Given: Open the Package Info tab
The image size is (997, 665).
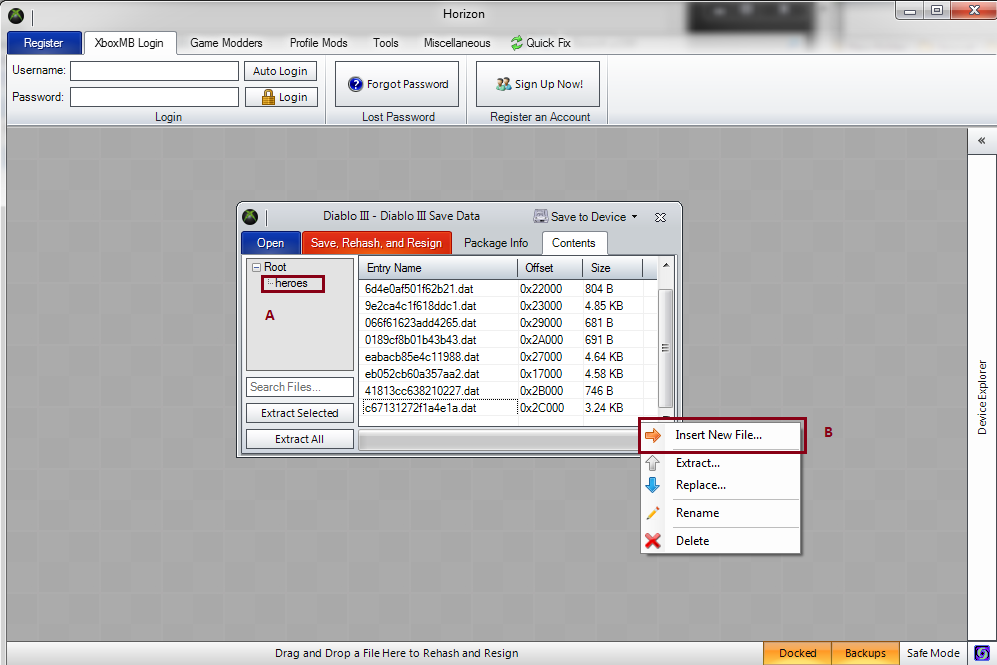Looking at the screenshot, I should 496,243.
